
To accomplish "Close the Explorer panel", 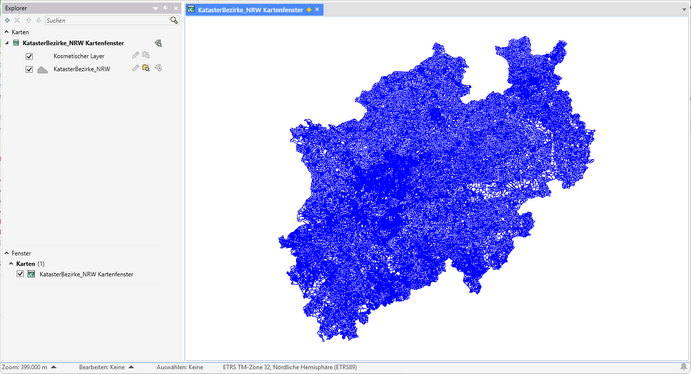I will point(176,8).
